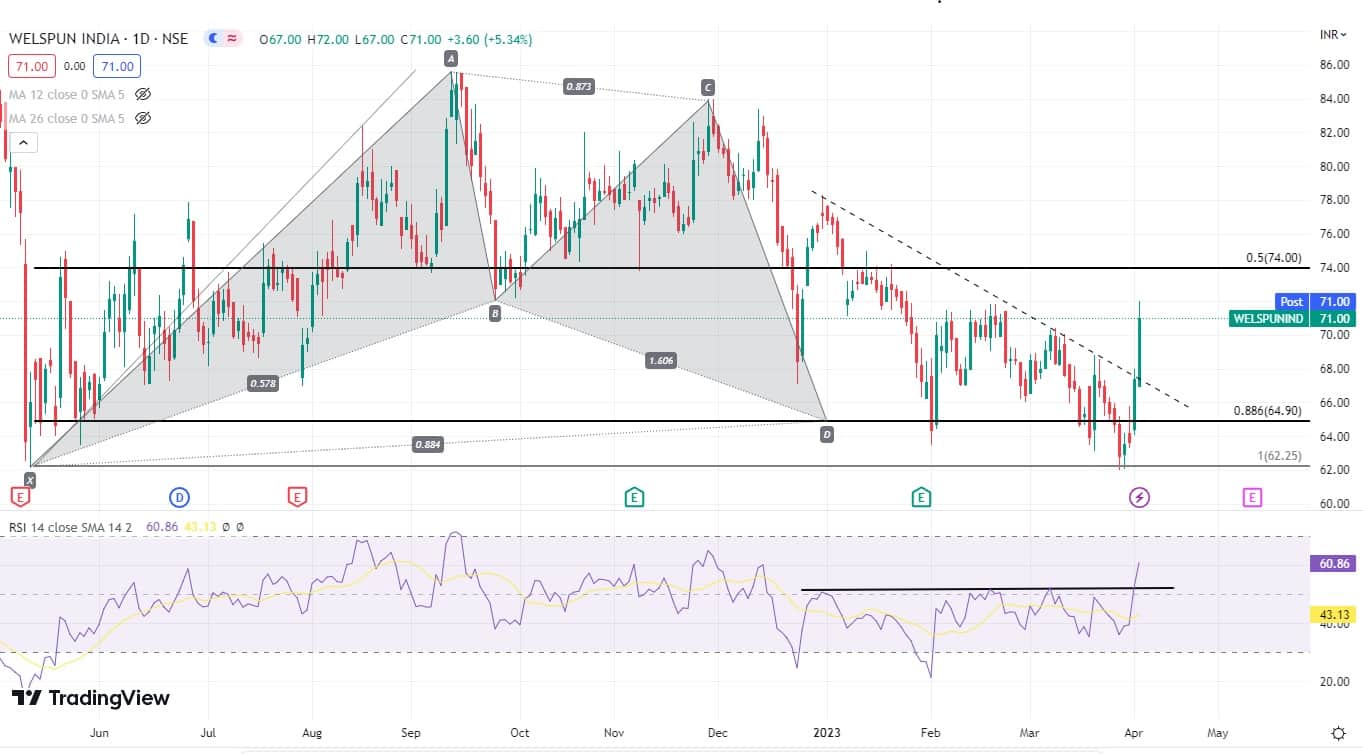The image size is (1363, 754).
Task: Click the 0.00 spread value
Action: pyautogui.click(x=74, y=66)
